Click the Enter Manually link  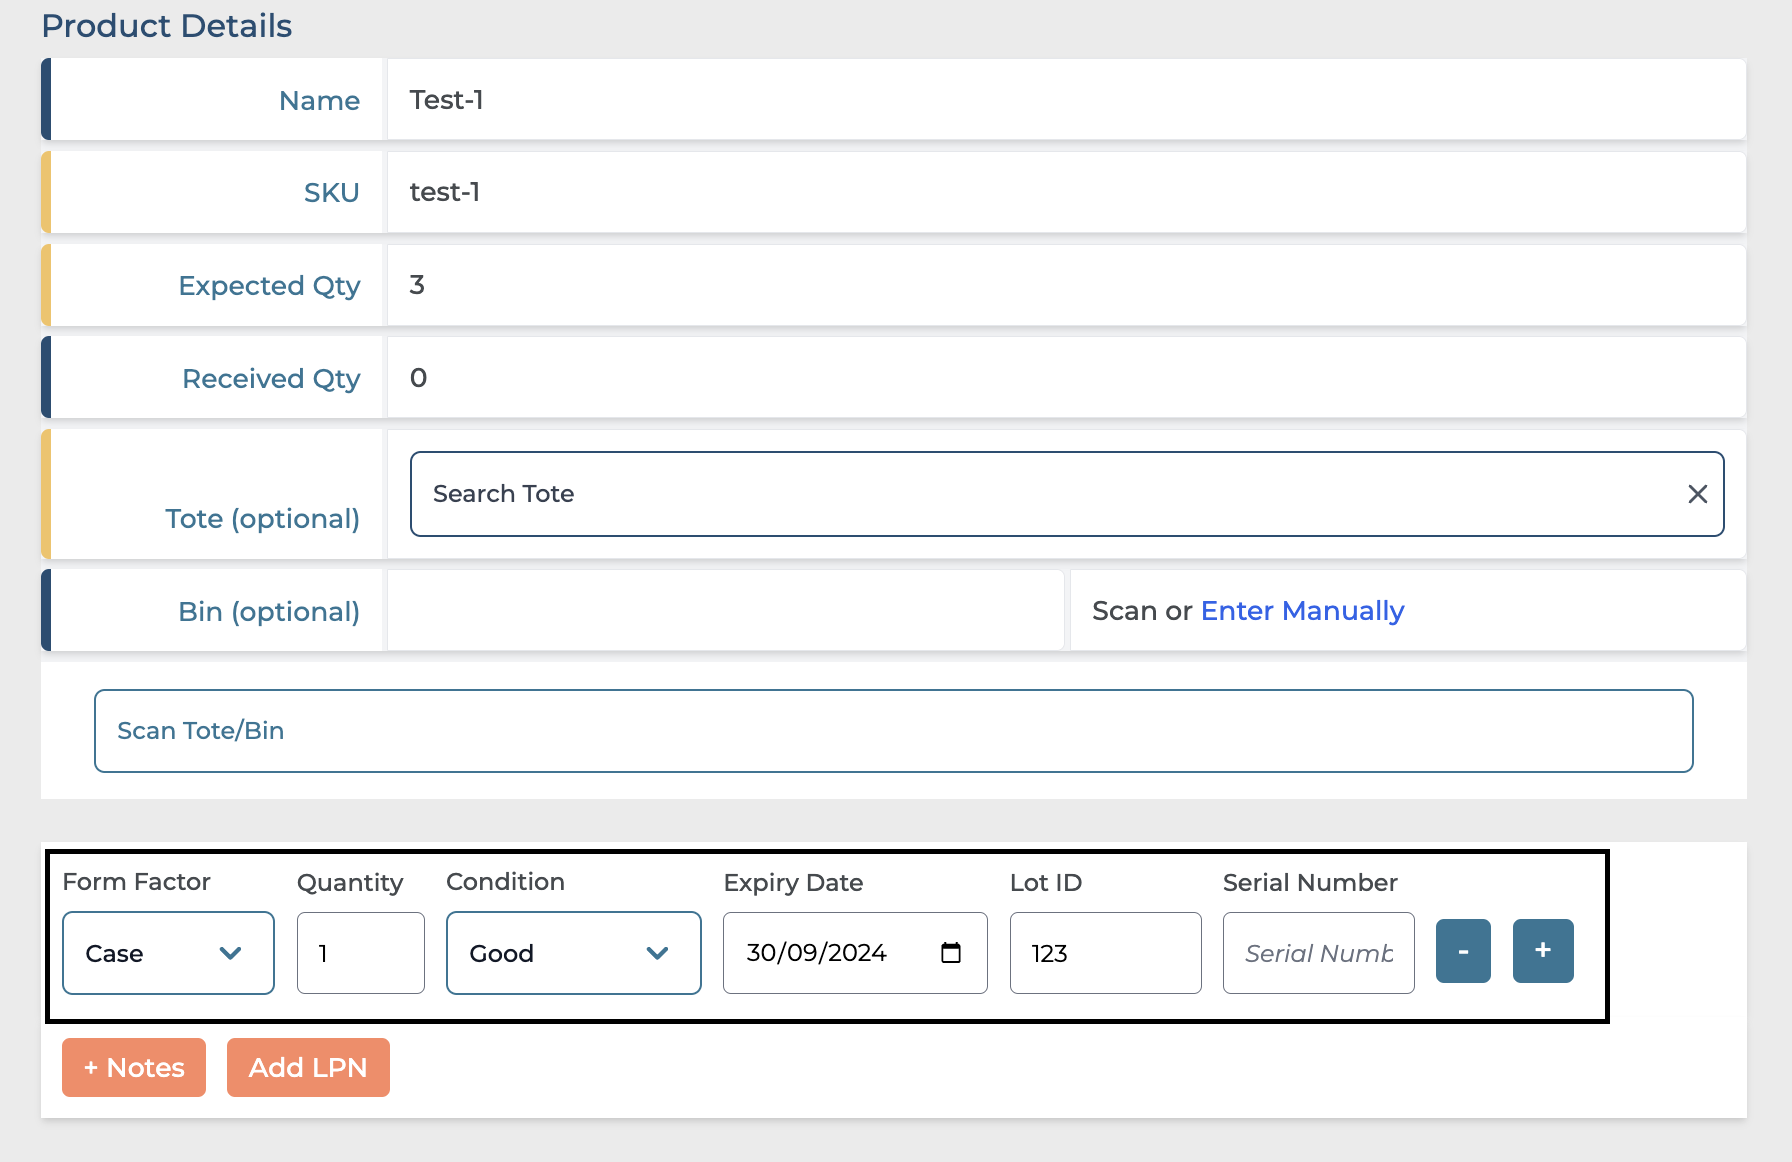click(x=1302, y=611)
